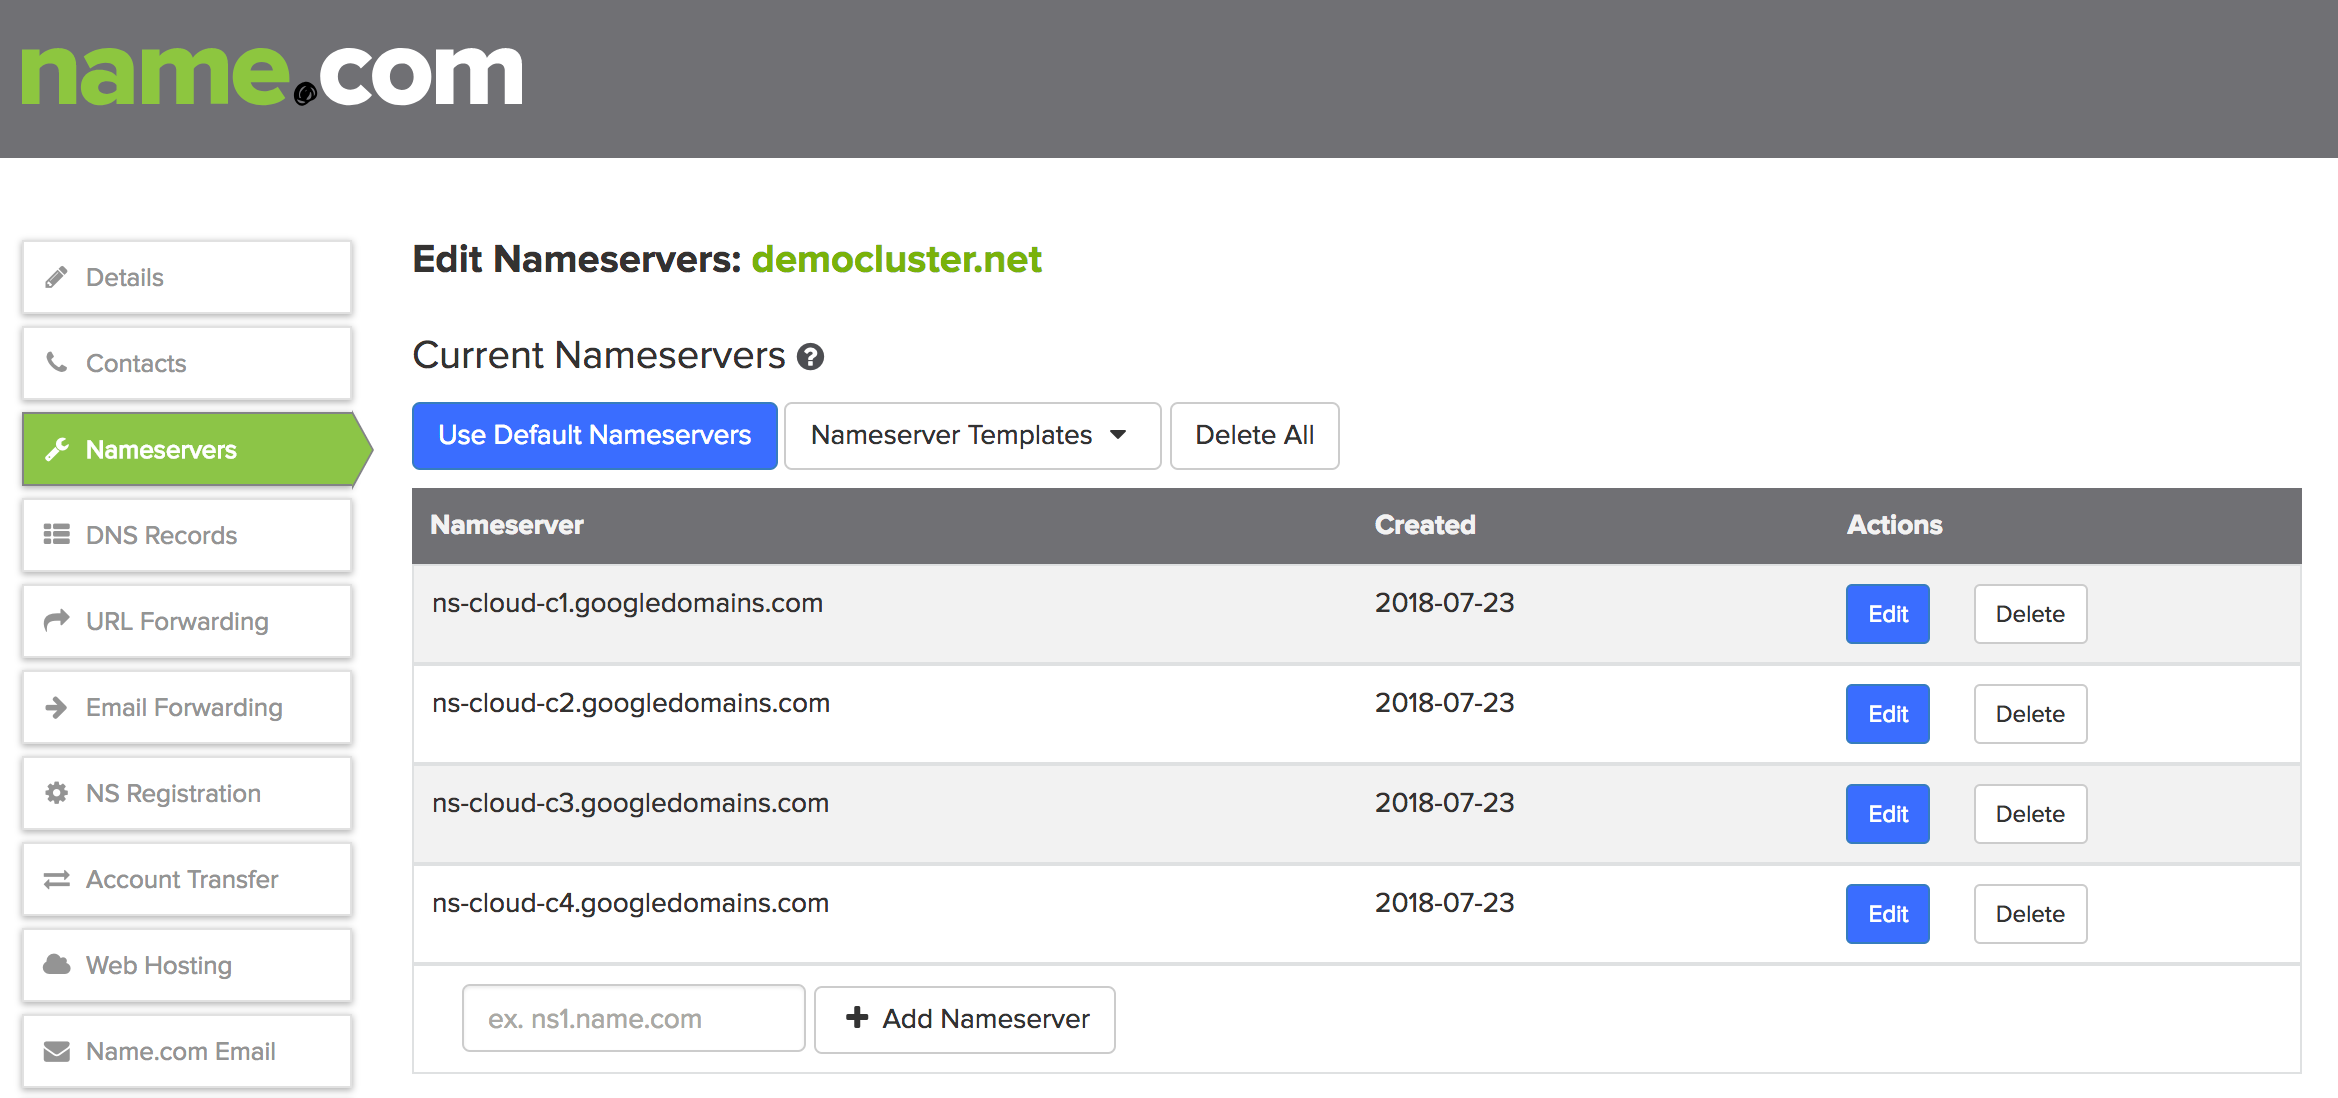Click the Nameserver column header
The width and height of the screenshot is (2338, 1098).
pos(506,525)
